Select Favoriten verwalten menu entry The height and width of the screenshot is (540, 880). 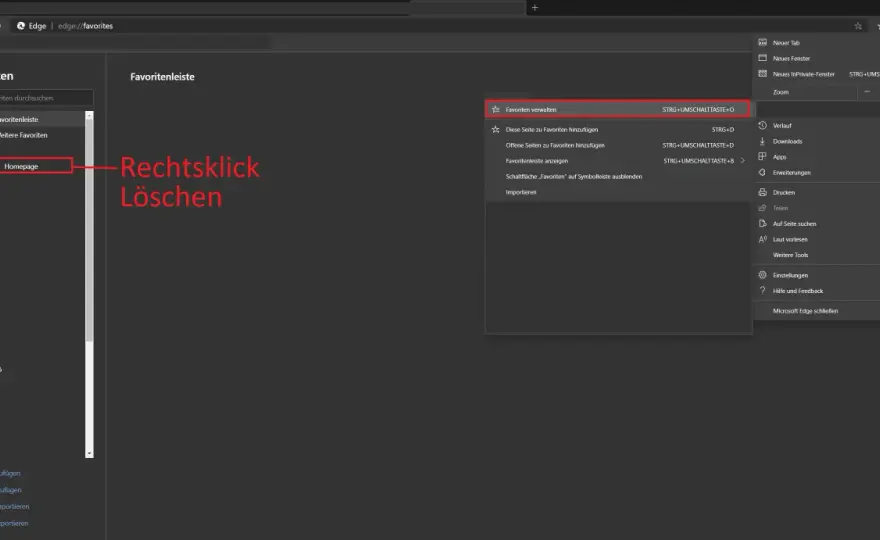[x=617, y=109]
